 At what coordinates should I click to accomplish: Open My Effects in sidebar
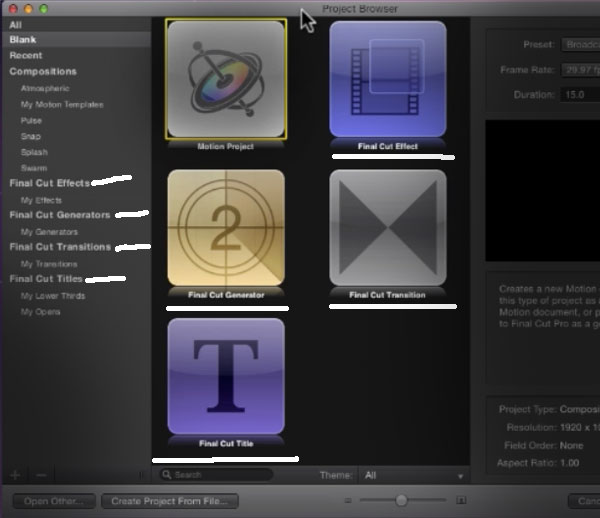click(x=41, y=200)
